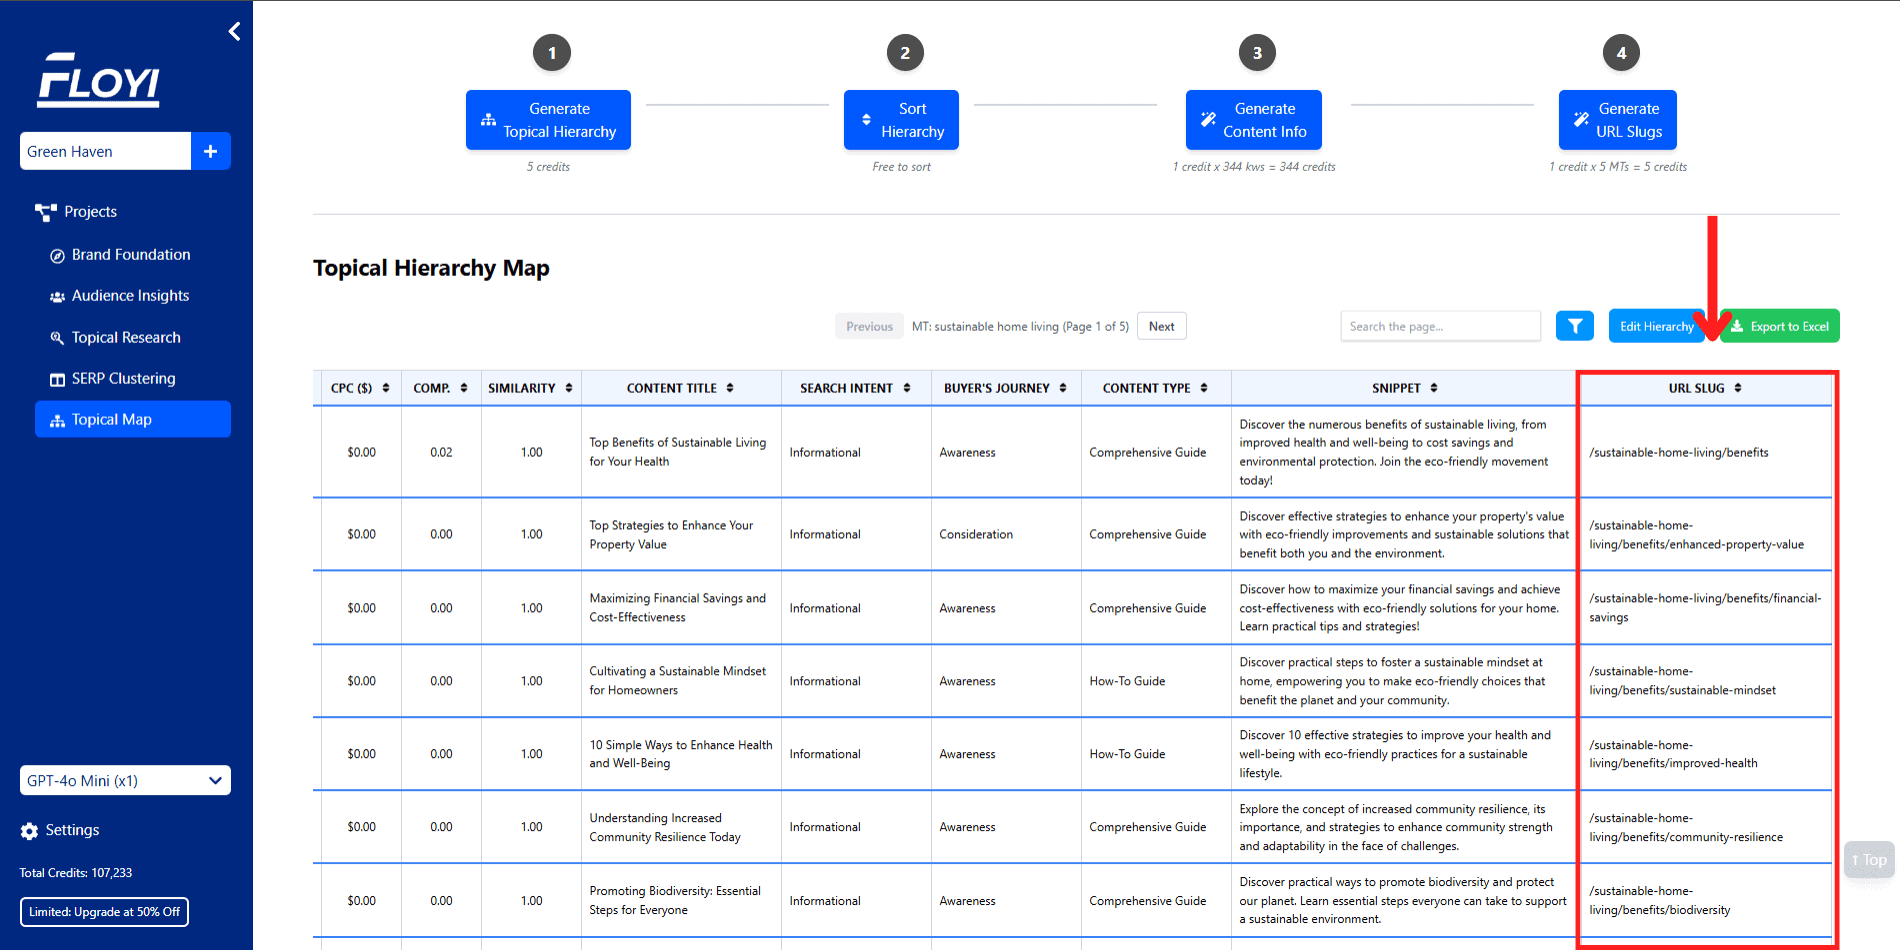Go to Brand Foundation section

tap(131, 255)
